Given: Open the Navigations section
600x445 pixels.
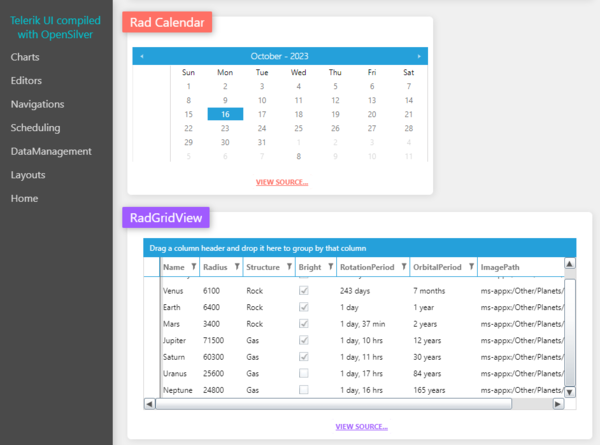Looking at the screenshot, I should [x=38, y=104].
